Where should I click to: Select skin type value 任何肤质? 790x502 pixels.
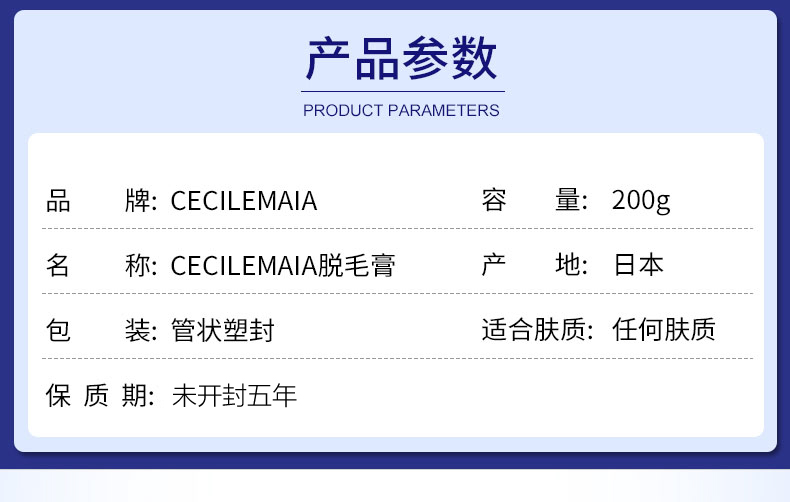[664, 330]
